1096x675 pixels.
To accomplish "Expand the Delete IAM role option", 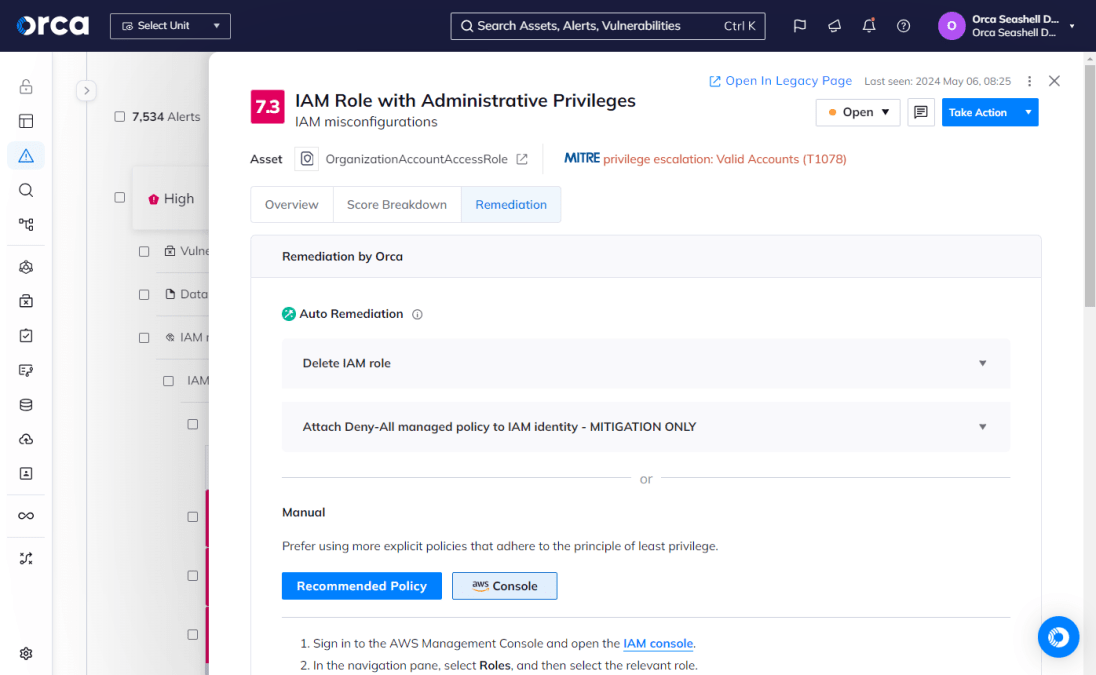I will (646, 363).
